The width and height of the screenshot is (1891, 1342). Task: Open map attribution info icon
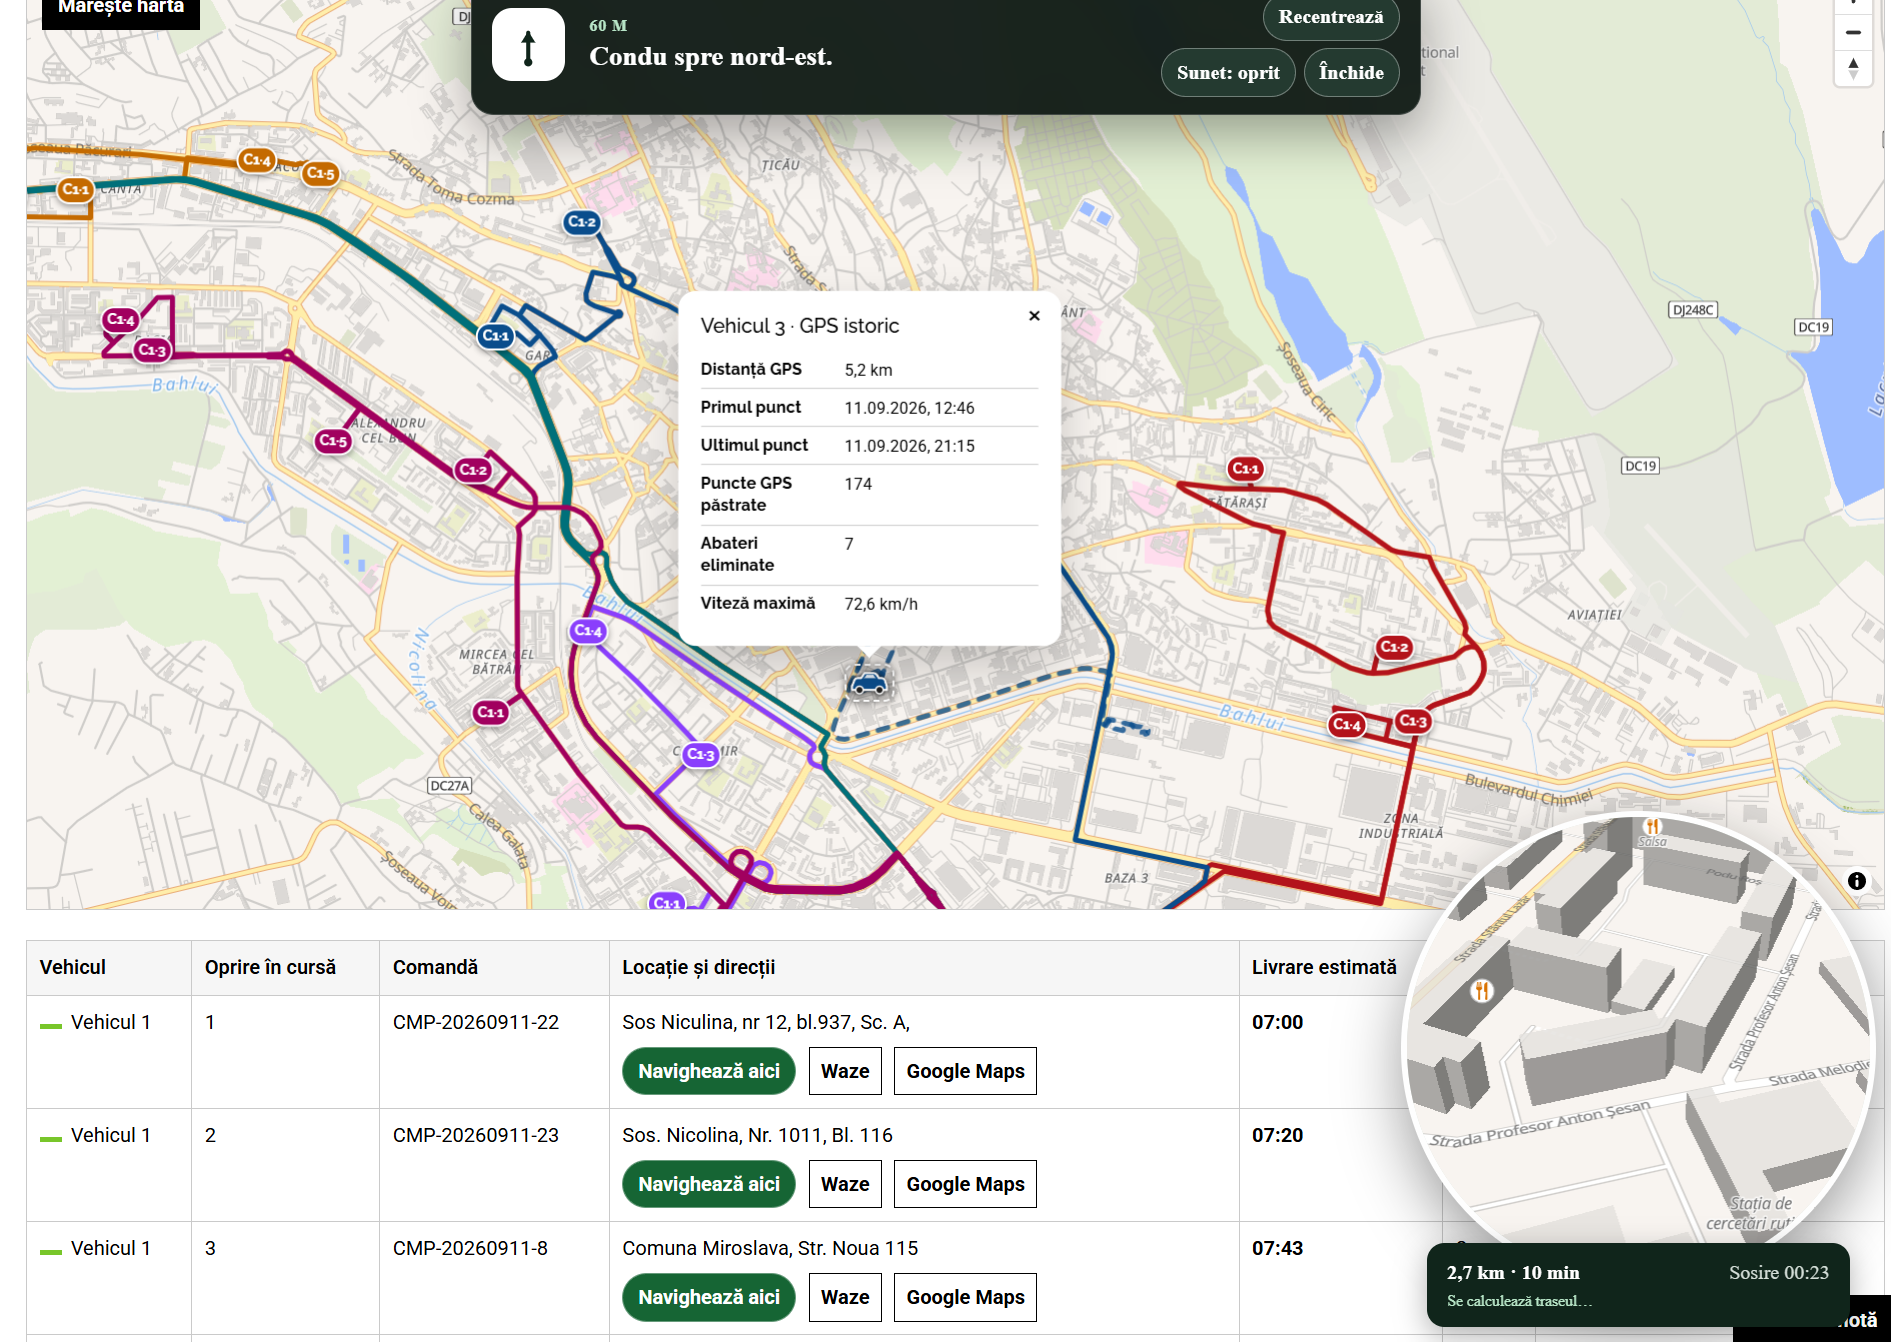(x=1857, y=881)
